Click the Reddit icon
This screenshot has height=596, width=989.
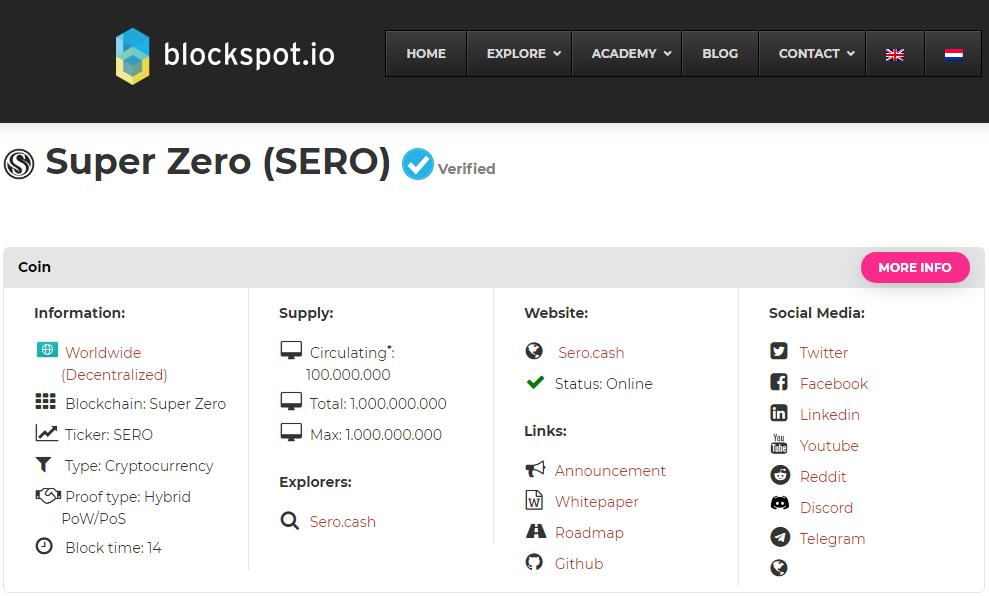click(780, 474)
